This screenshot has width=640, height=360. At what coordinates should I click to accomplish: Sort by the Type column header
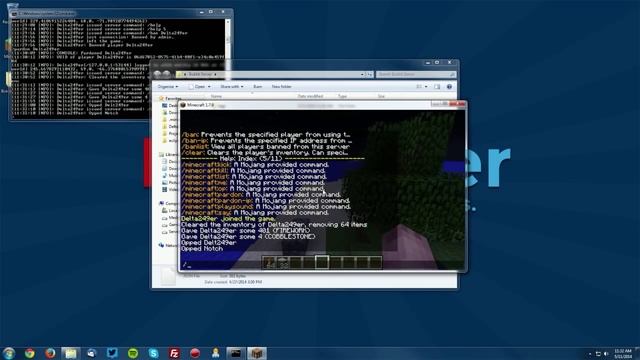342,96
